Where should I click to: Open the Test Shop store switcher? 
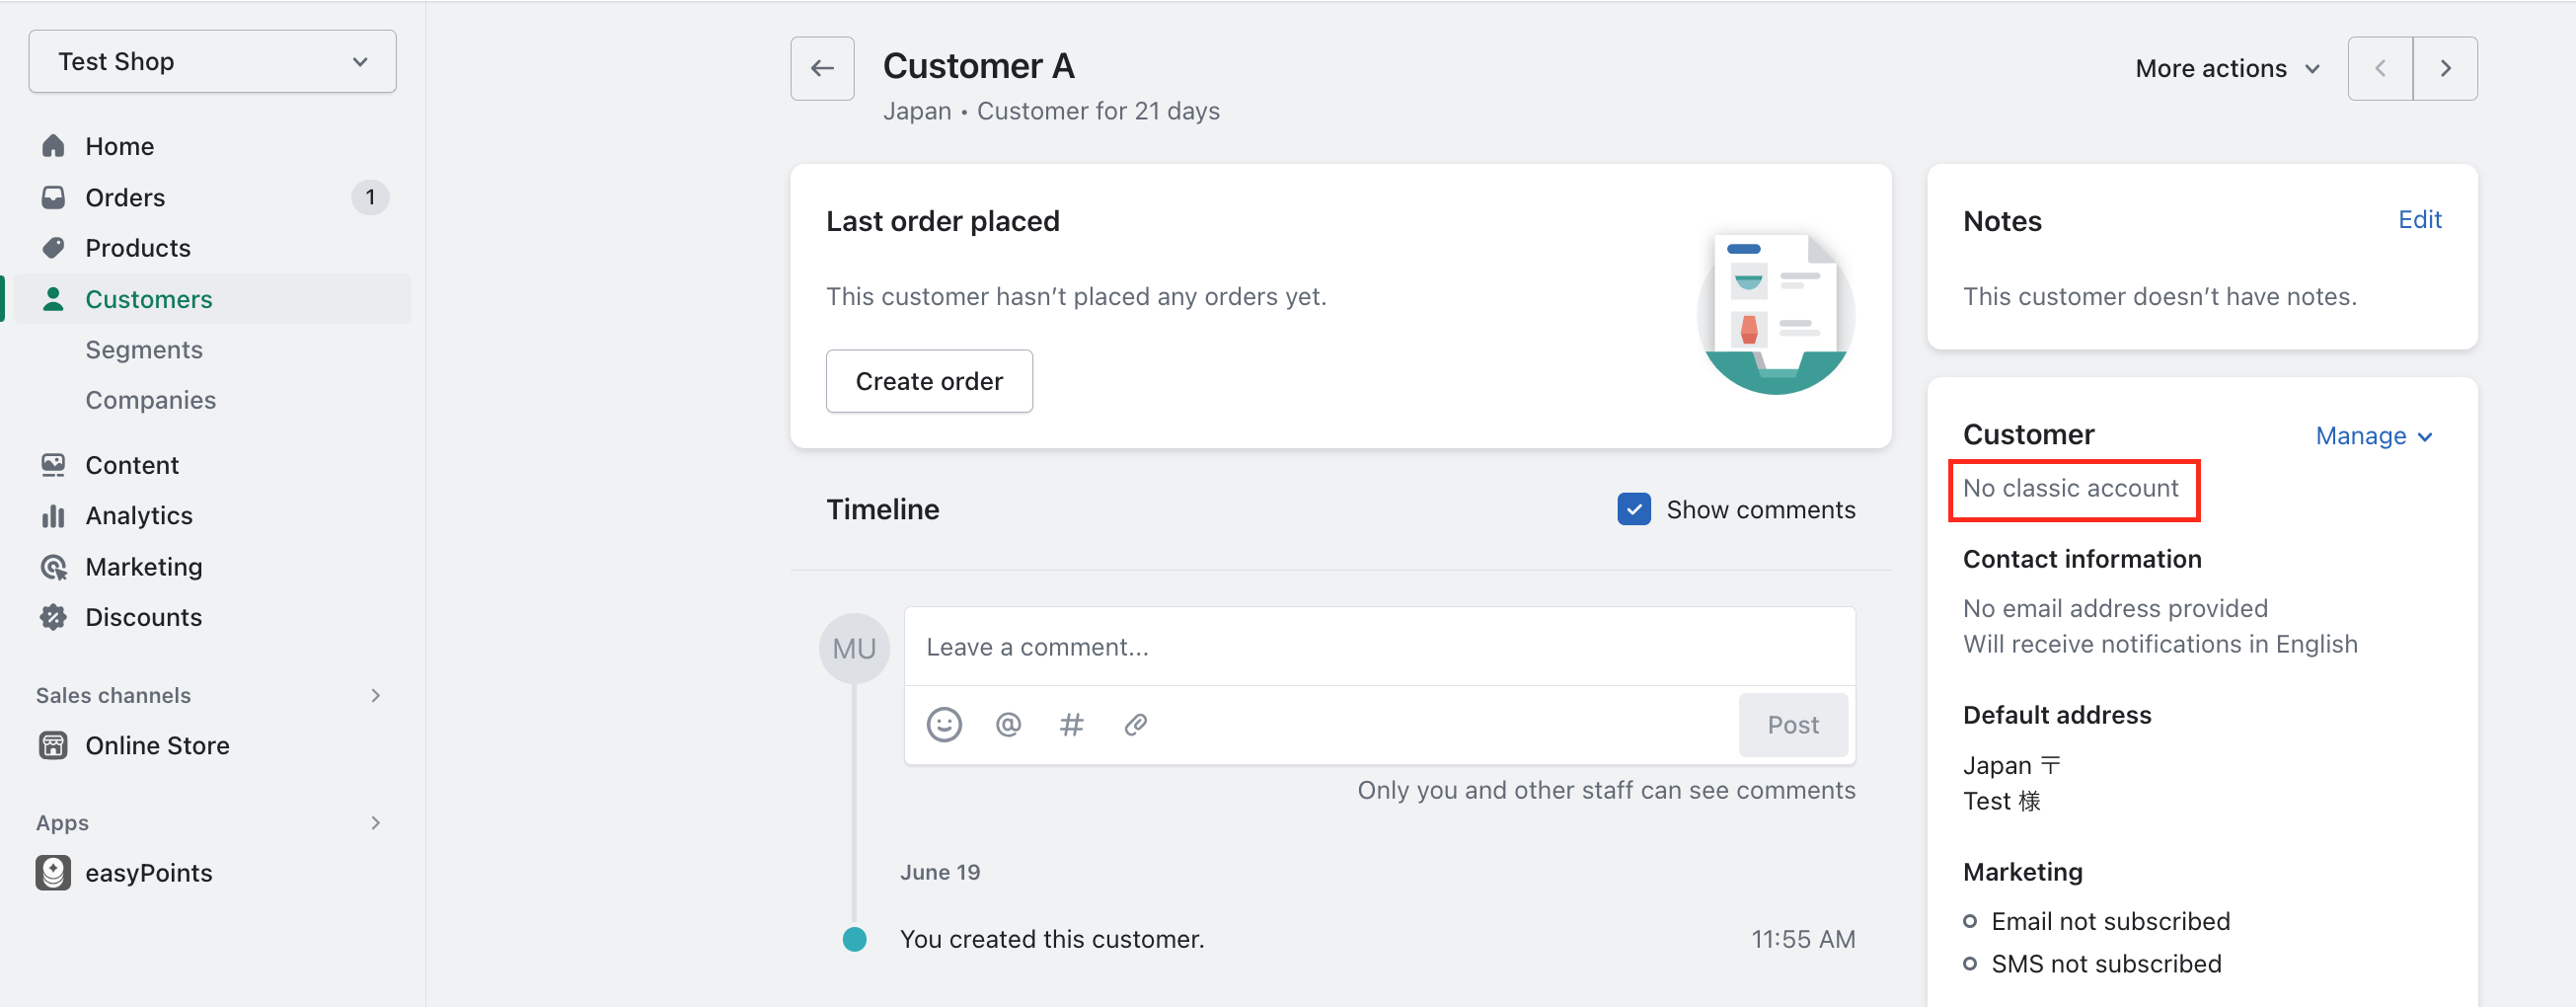(212, 61)
